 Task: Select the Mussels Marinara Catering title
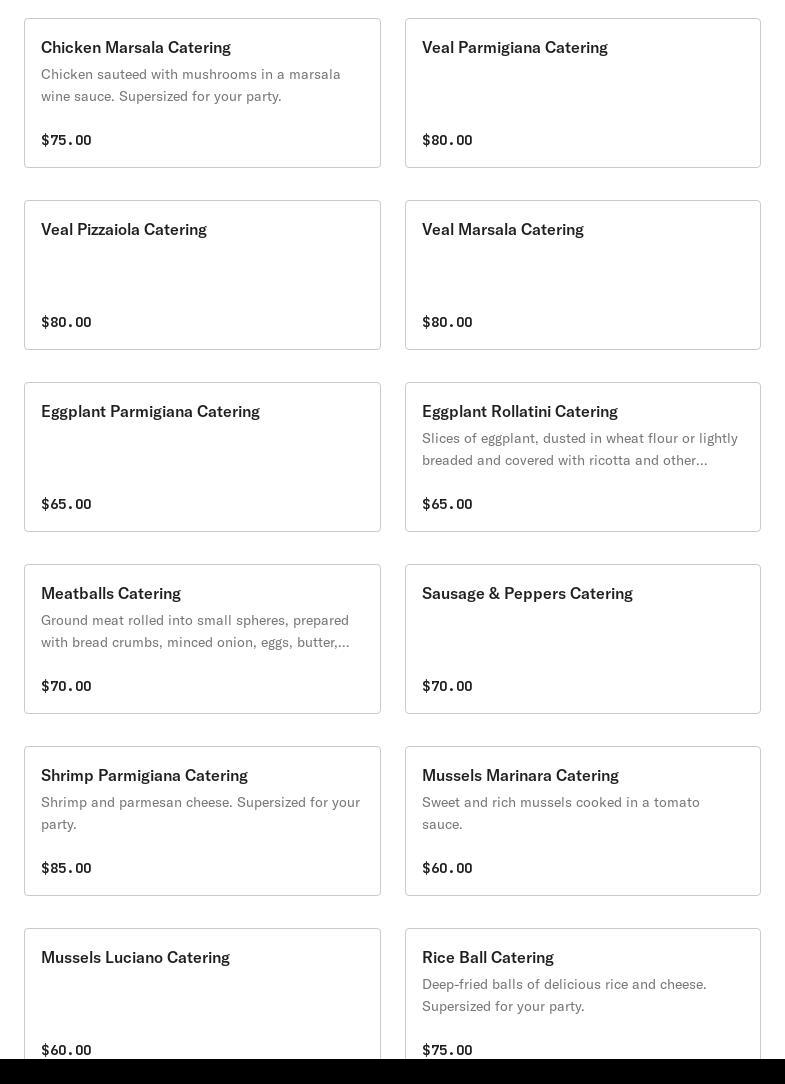pos(520,776)
